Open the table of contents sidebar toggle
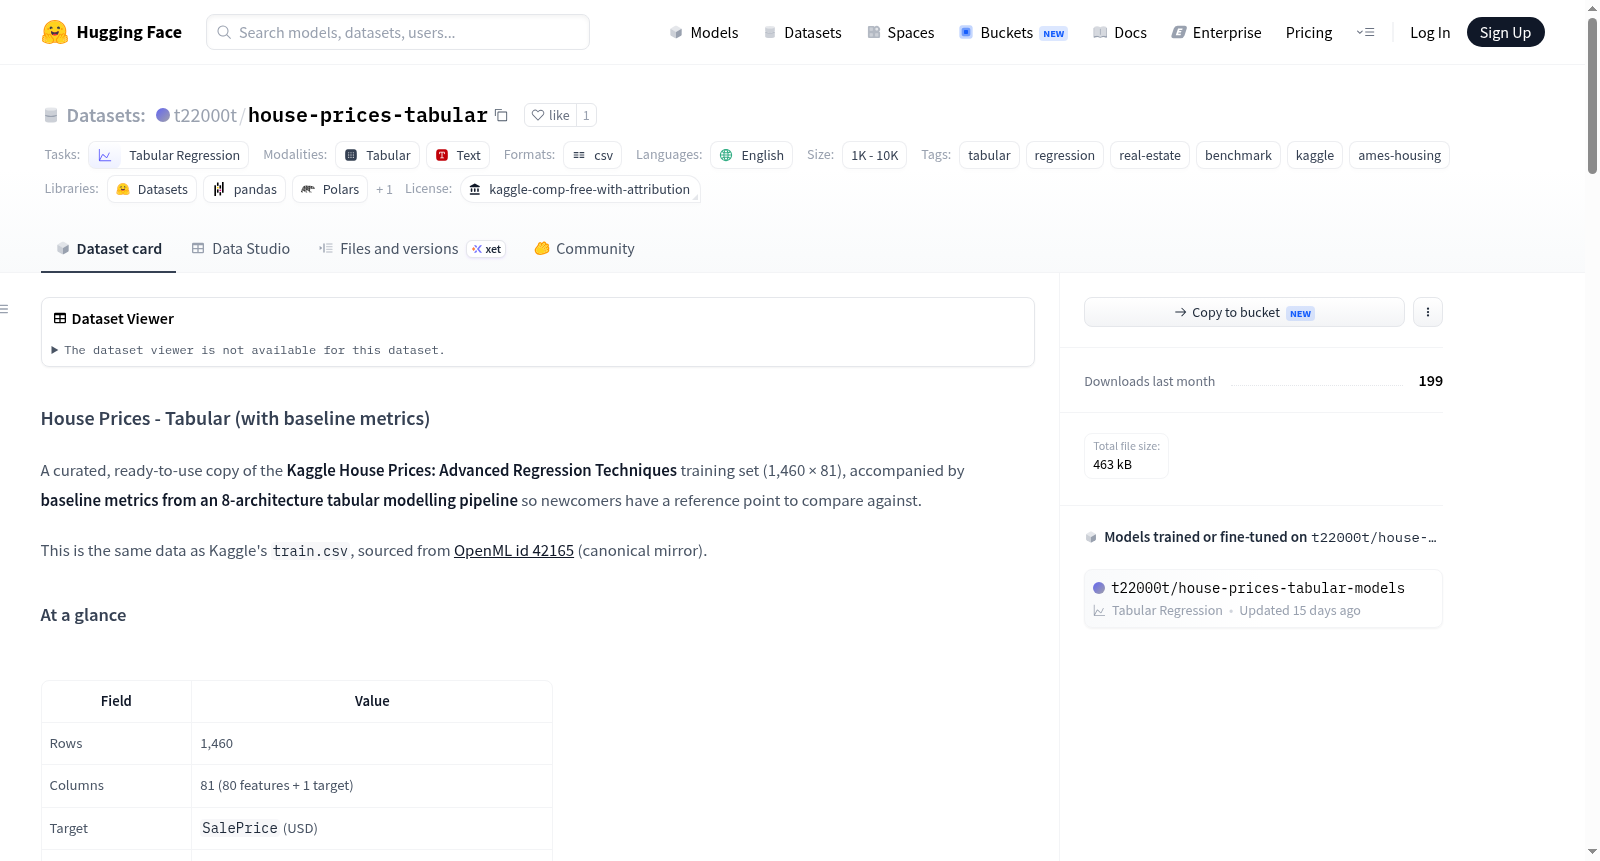This screenshot has height=861, width=1600. [5, 309]
